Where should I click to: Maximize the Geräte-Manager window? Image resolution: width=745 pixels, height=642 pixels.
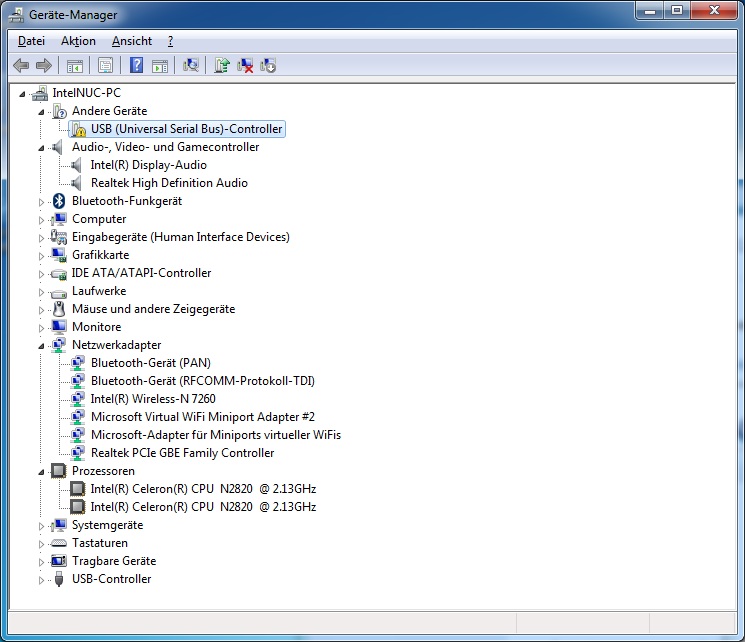pyautogui.click(x=677, y=10)
